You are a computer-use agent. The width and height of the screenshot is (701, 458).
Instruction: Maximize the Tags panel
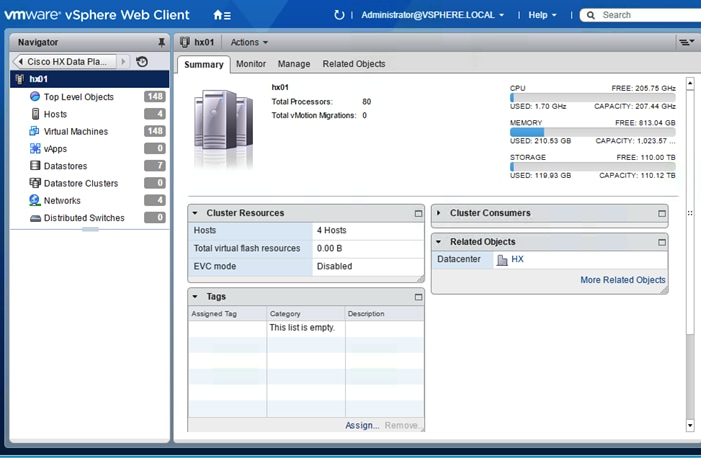click(x=418, y=297)
